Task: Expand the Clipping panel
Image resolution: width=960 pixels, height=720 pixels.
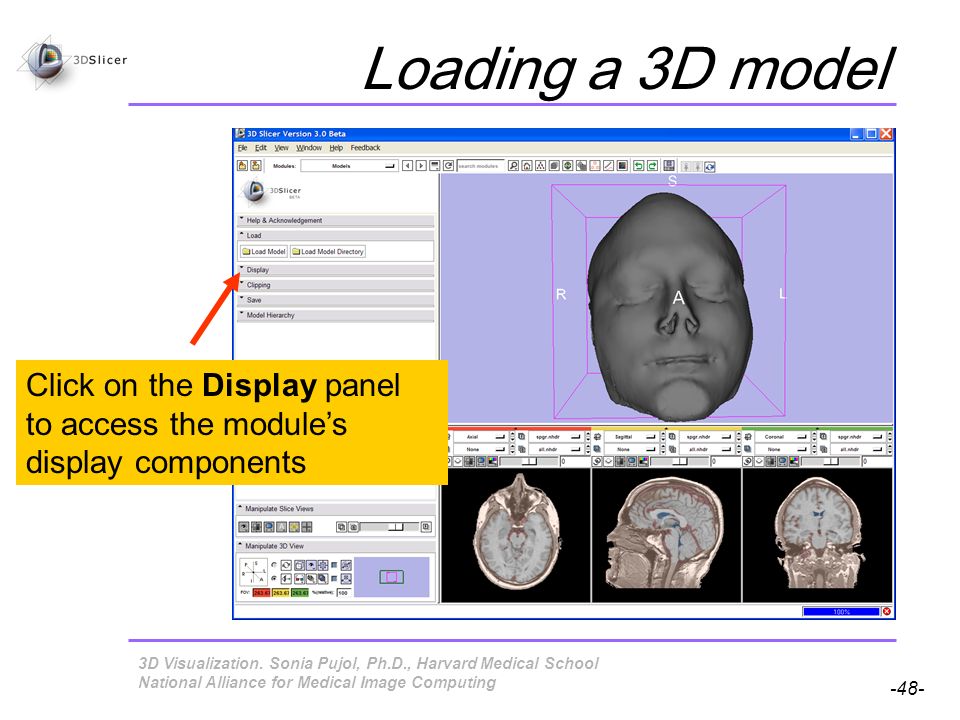Action: click(336, 285)
